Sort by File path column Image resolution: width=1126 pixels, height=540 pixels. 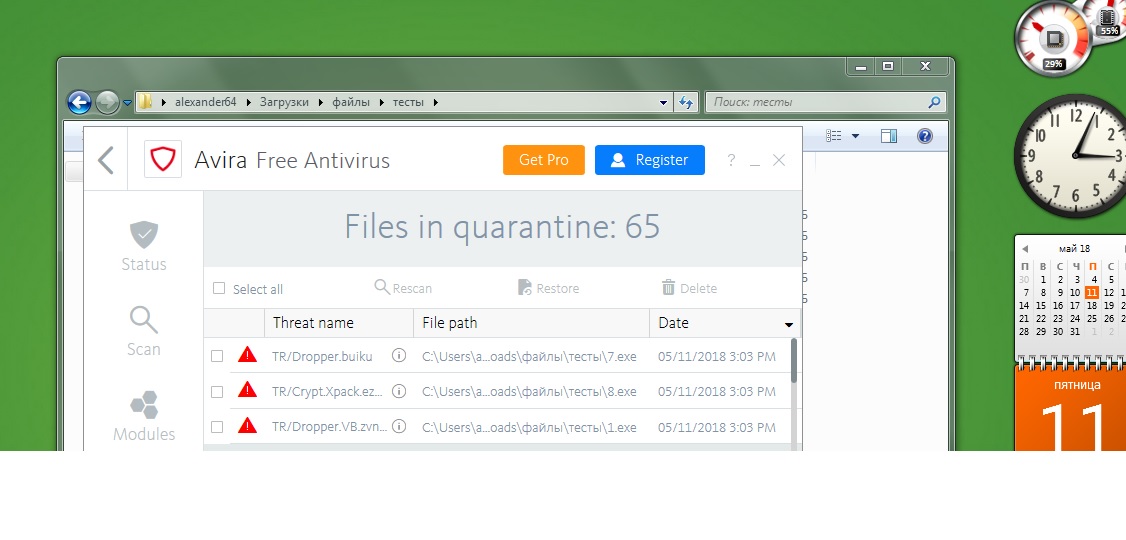click(531, 323)
